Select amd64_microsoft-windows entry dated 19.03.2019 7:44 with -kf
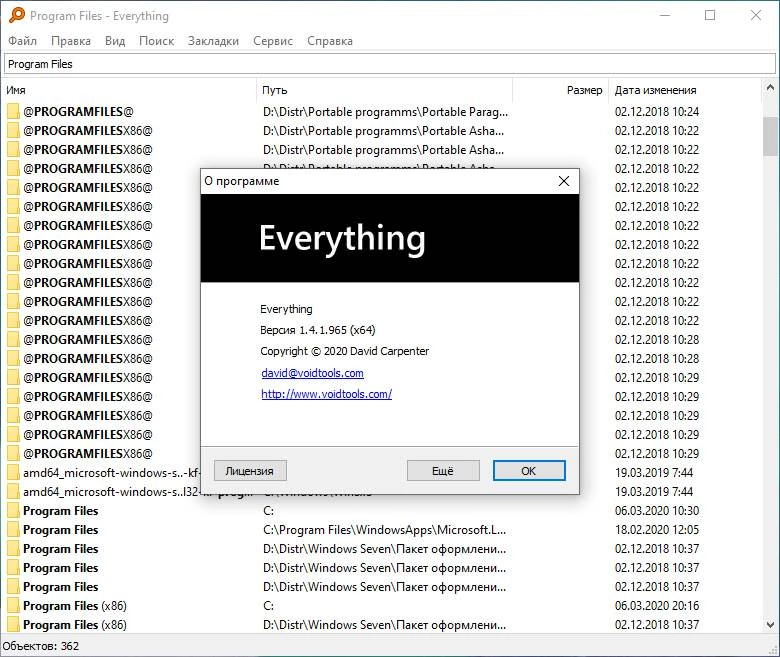This screenshot has height=657, width=780. point(111,472)
